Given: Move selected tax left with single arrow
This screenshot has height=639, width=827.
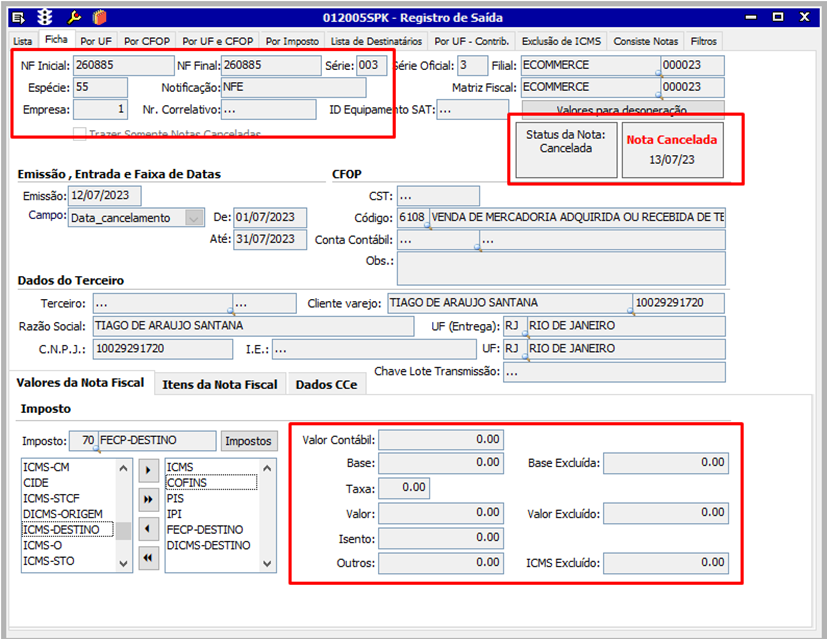Looking at the screenshot, I should (x=148, y=528).
